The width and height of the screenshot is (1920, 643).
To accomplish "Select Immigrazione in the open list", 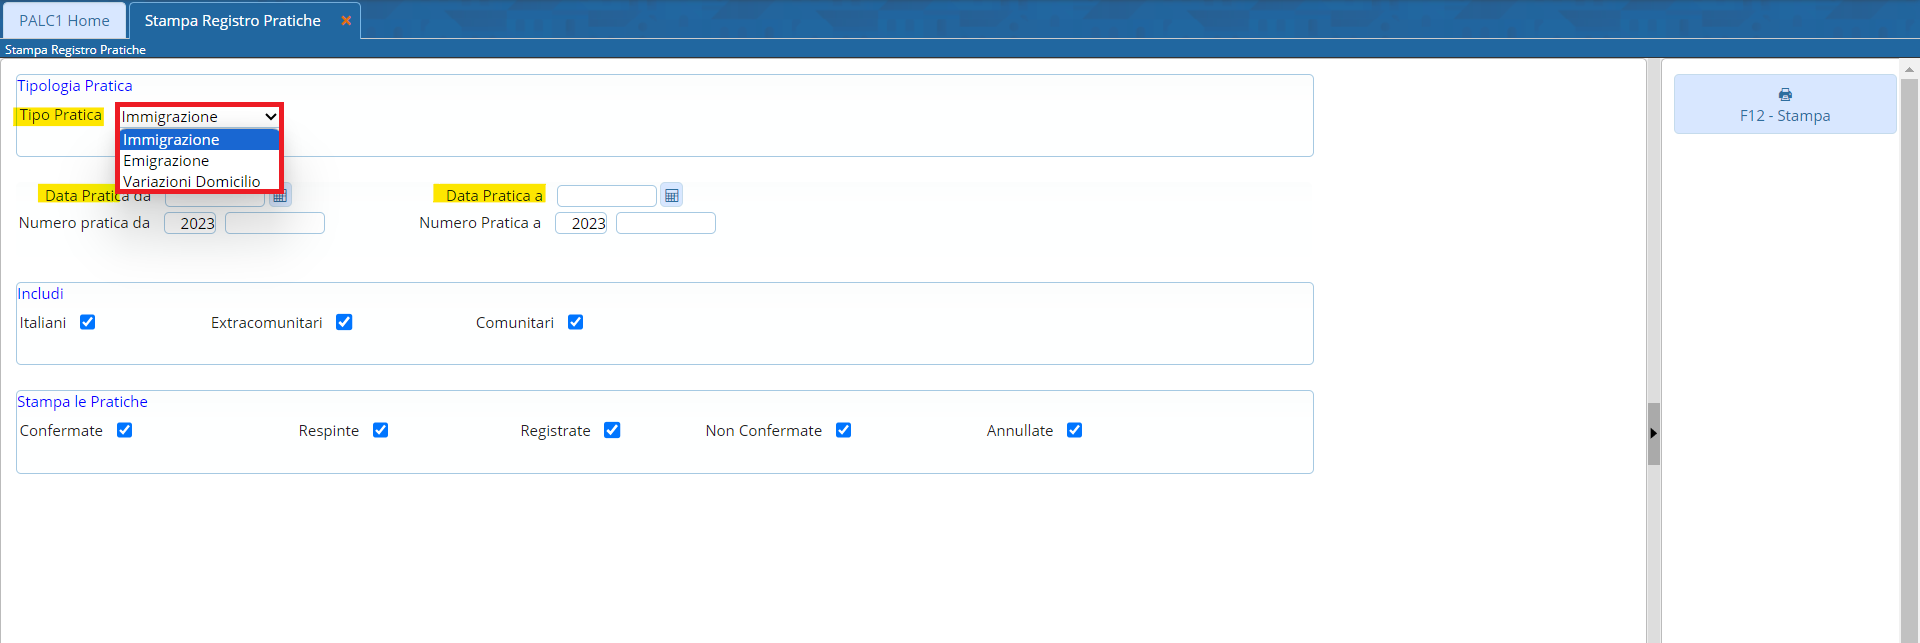I will (x=172, y=140).
